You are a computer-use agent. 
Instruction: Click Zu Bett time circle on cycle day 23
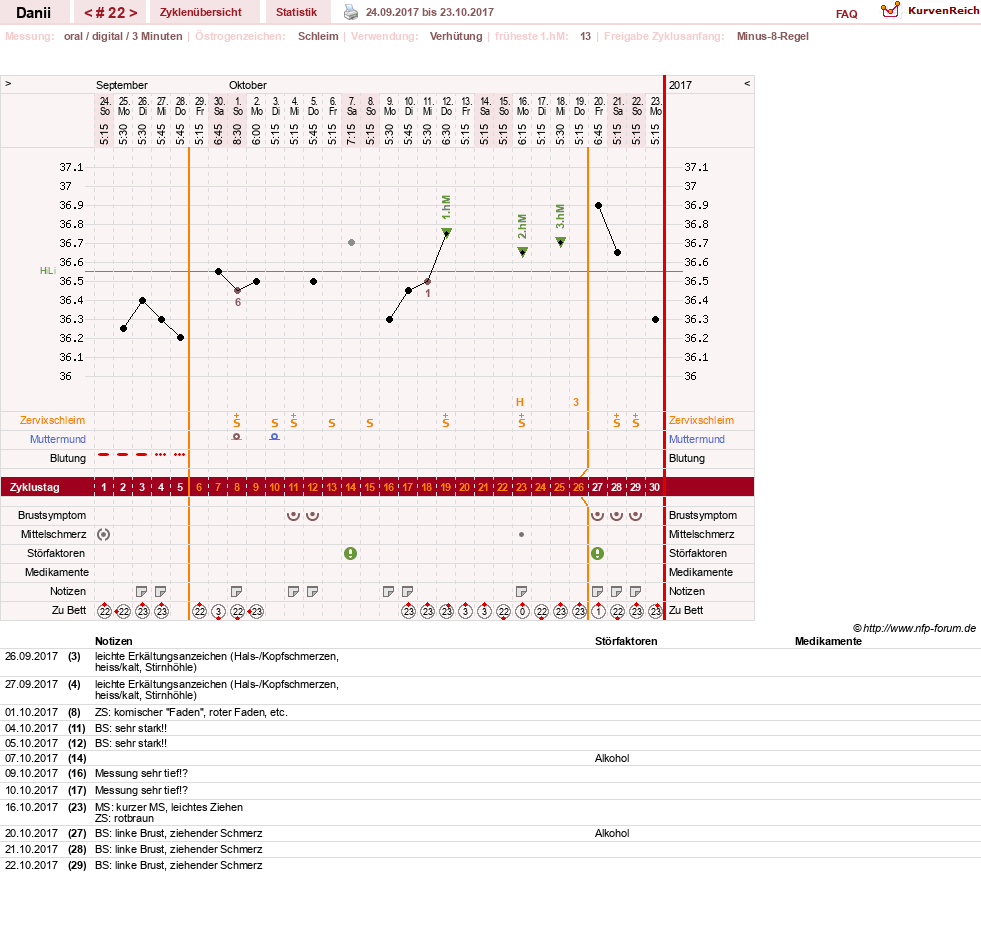pyautogui.click(x=522, y=612)
